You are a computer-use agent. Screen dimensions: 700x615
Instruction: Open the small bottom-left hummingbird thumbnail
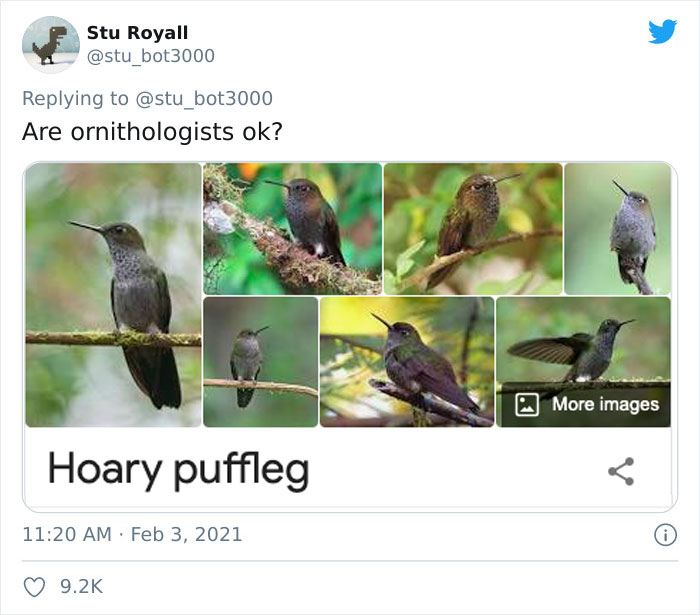[260, 362]
